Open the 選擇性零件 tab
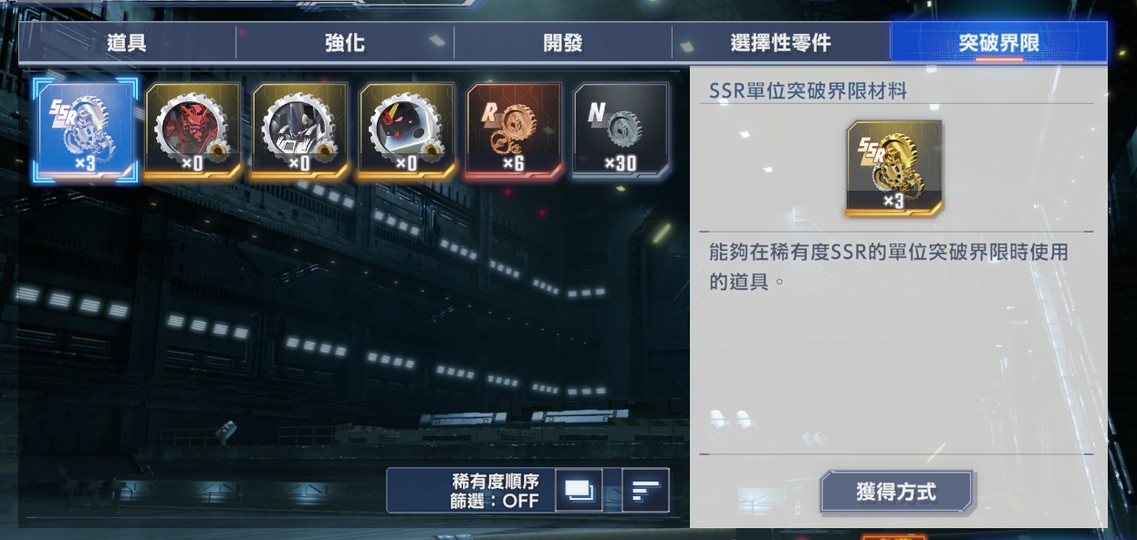 click(781, 43)
